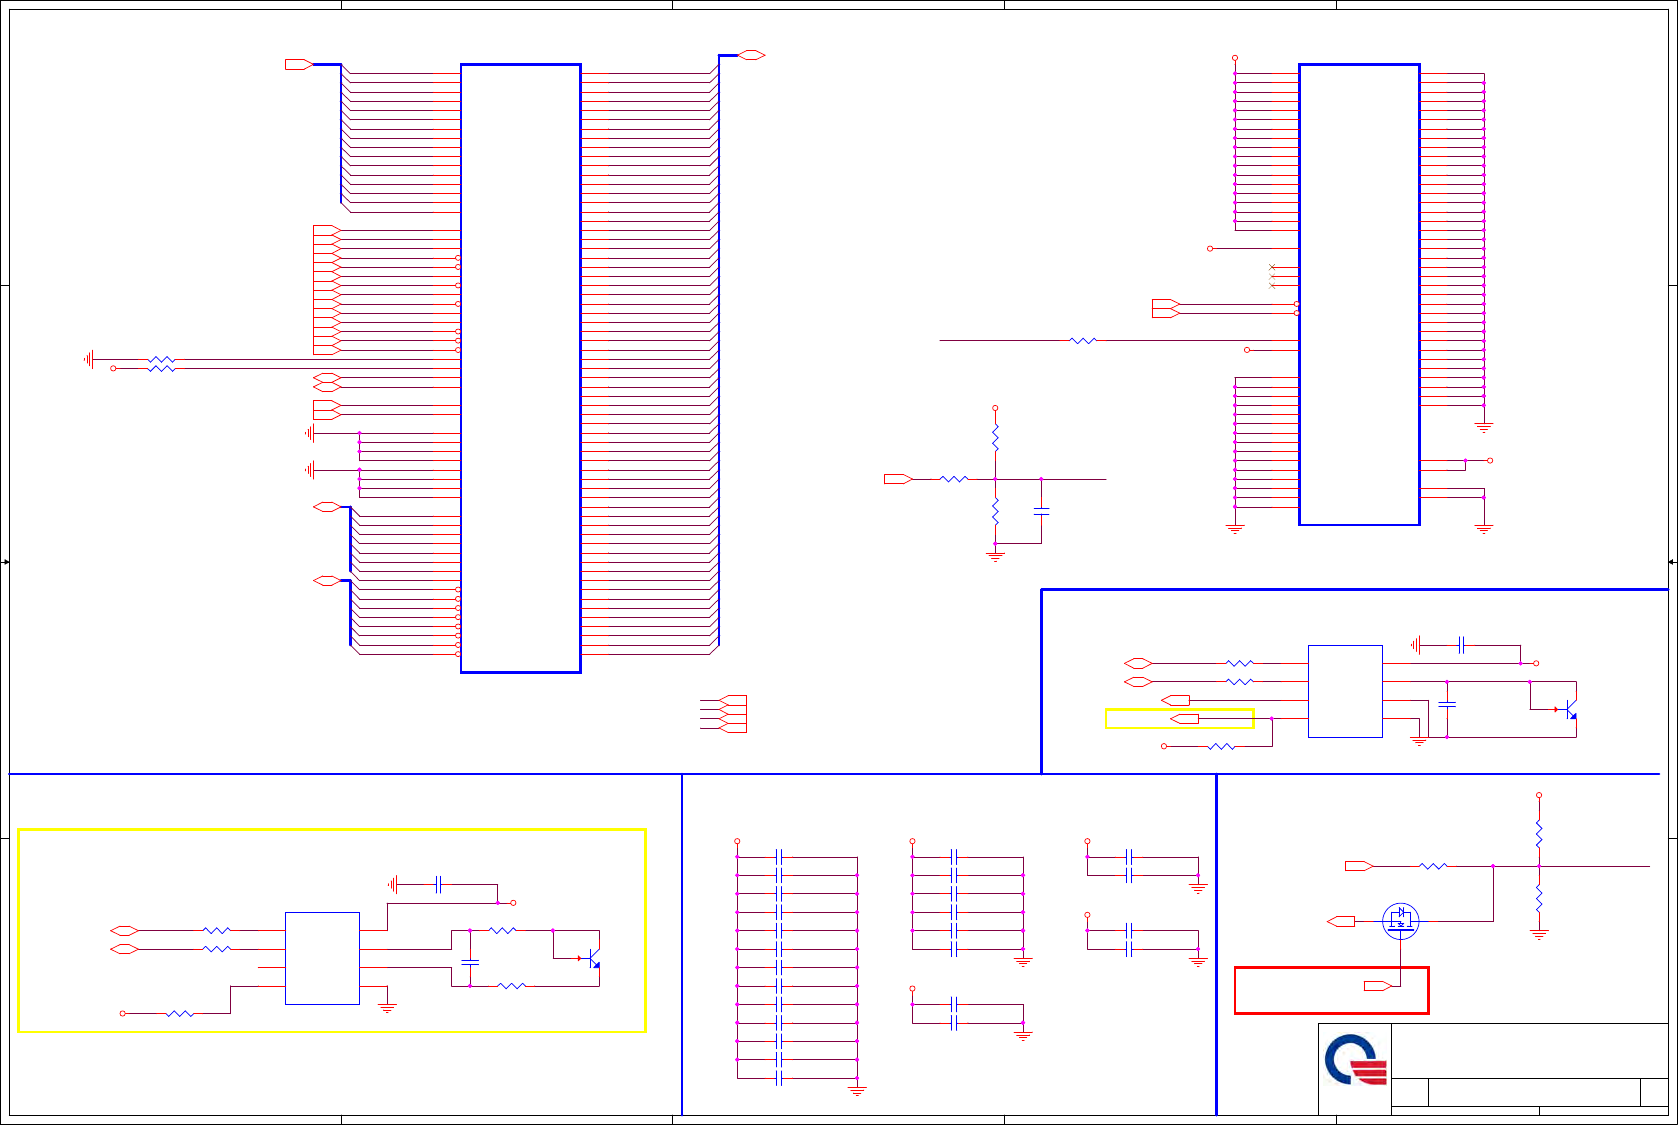The height and width of the screenshot is (1125, 1678).
Task: Select the transistor in the large yellow-boxed circuit
Action: 591,958
